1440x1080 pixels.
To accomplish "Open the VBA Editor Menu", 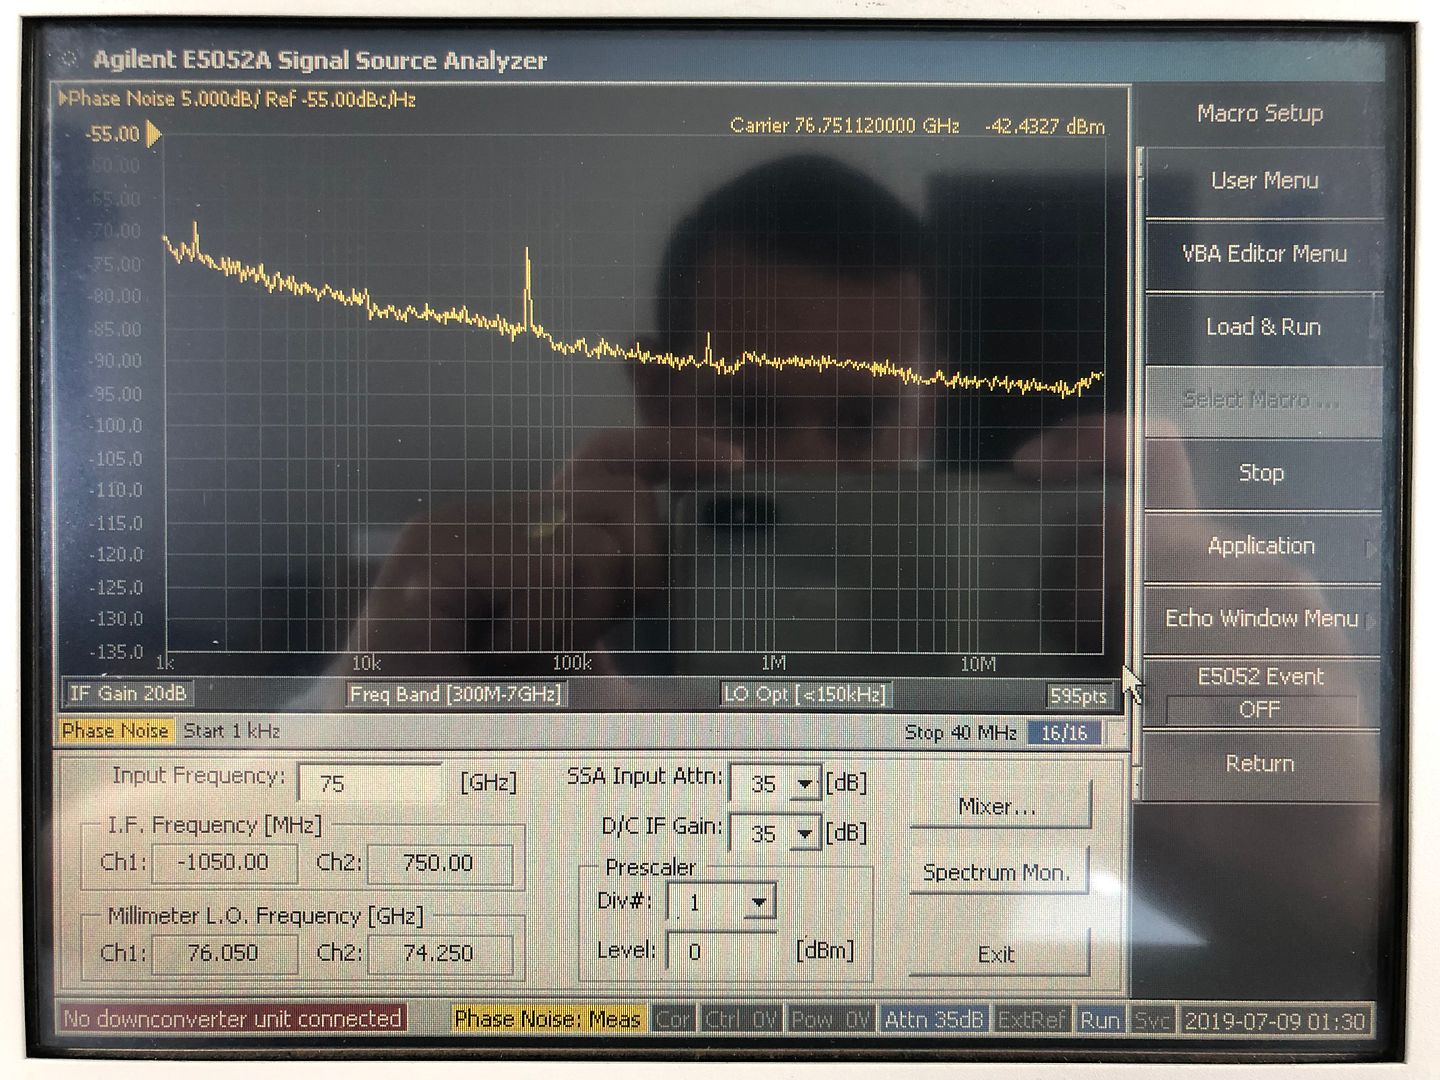I will (1264, 254).
